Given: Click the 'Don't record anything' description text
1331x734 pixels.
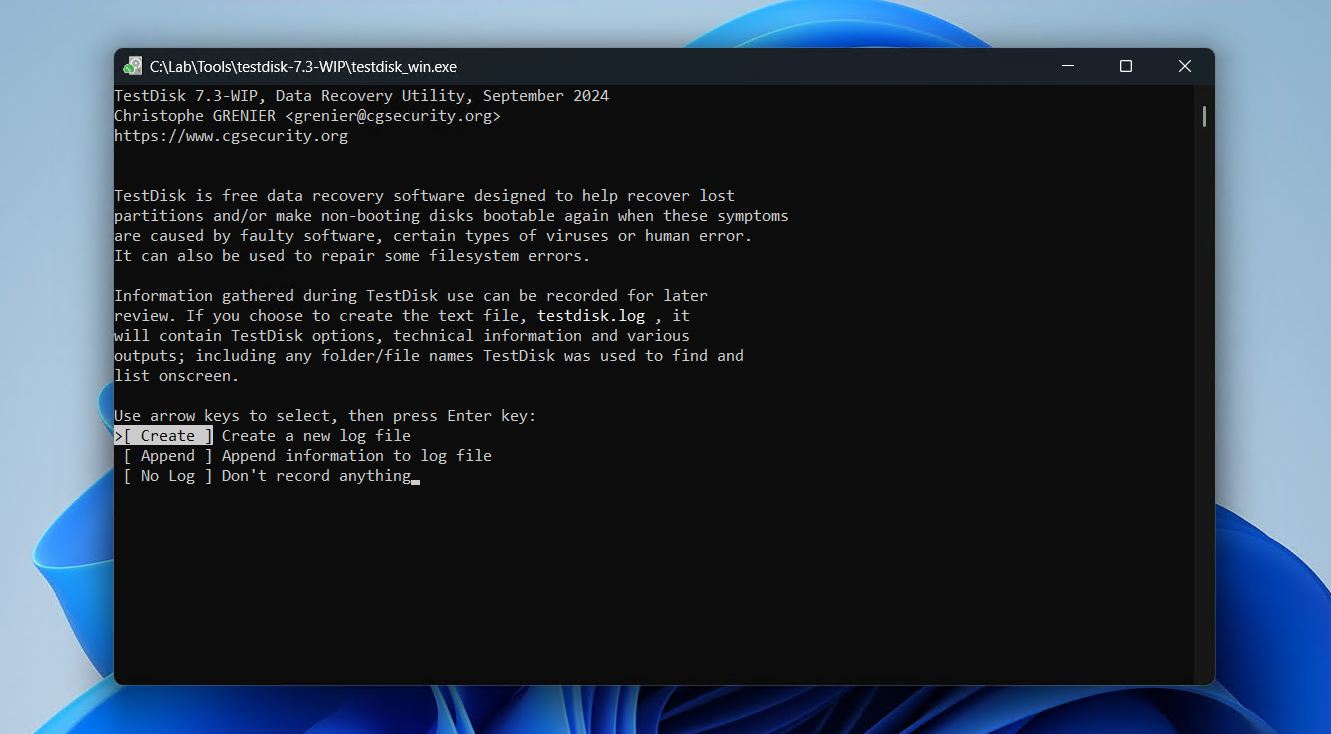Looking at the screenshot, I should pos(315,475).
